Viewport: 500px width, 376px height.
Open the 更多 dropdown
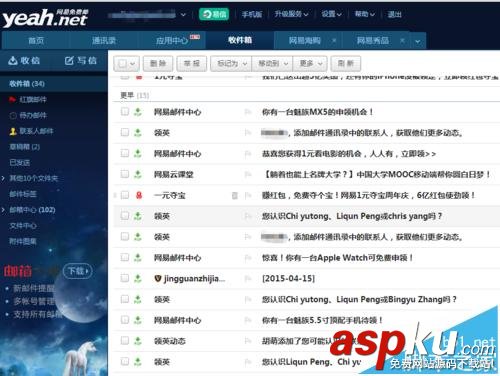(x=310, y=63)
